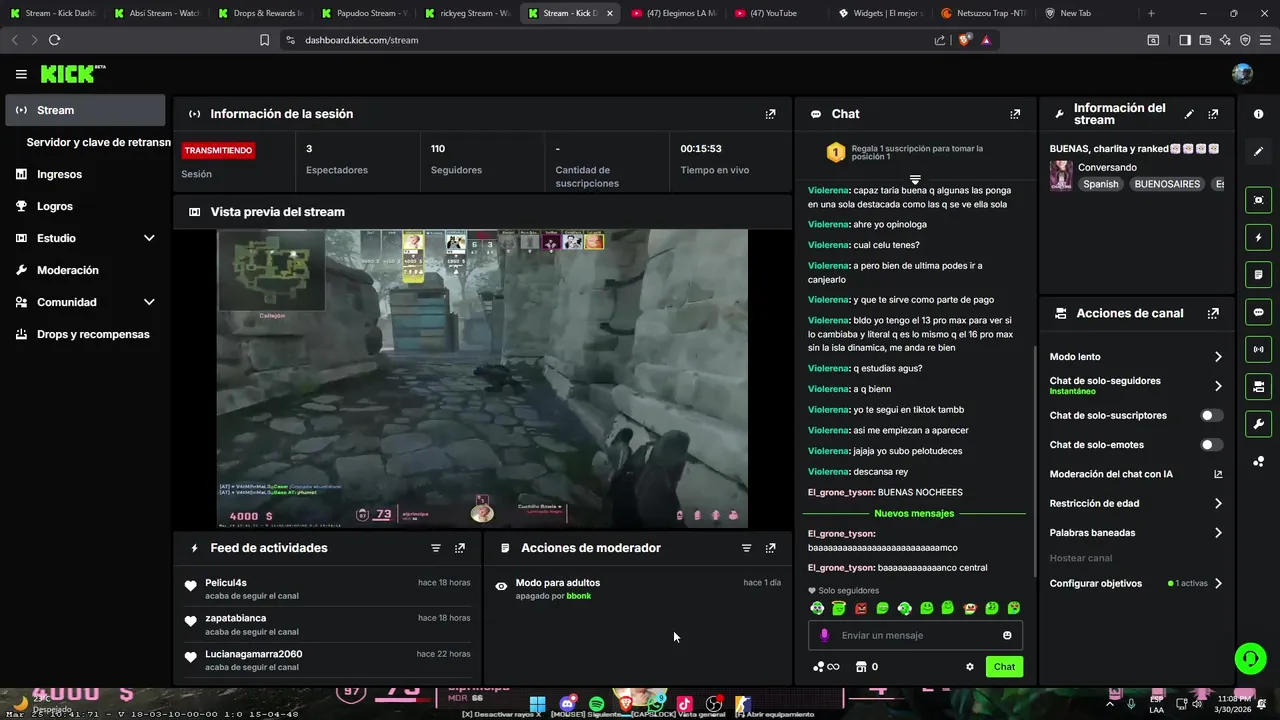Toggle the broadcast session info widget in the right sidebar
Viewport: 1280px width, 720px height.
(x=1258, y=349)
